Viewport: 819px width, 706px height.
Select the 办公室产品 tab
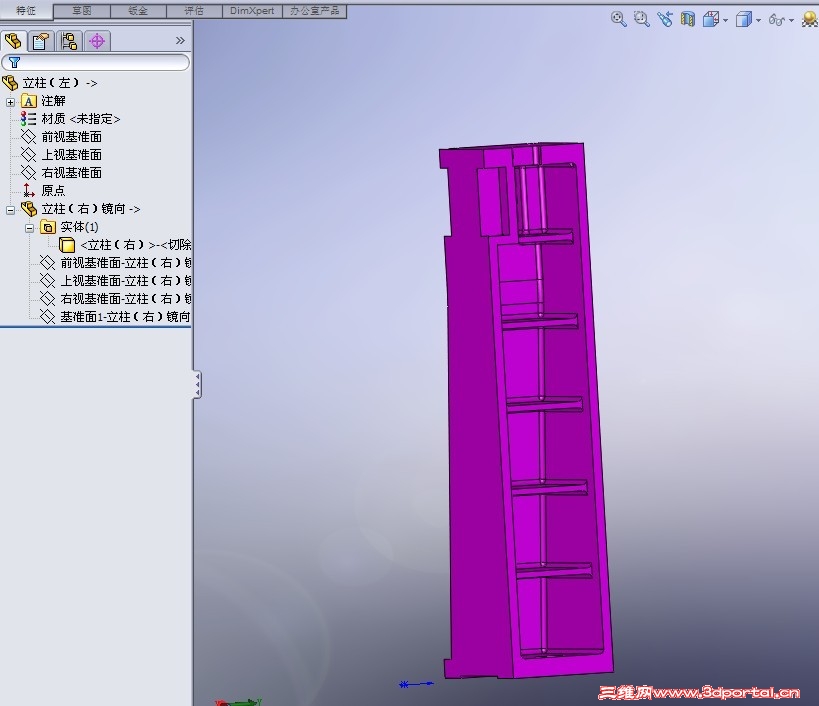(x=314, y=11)
